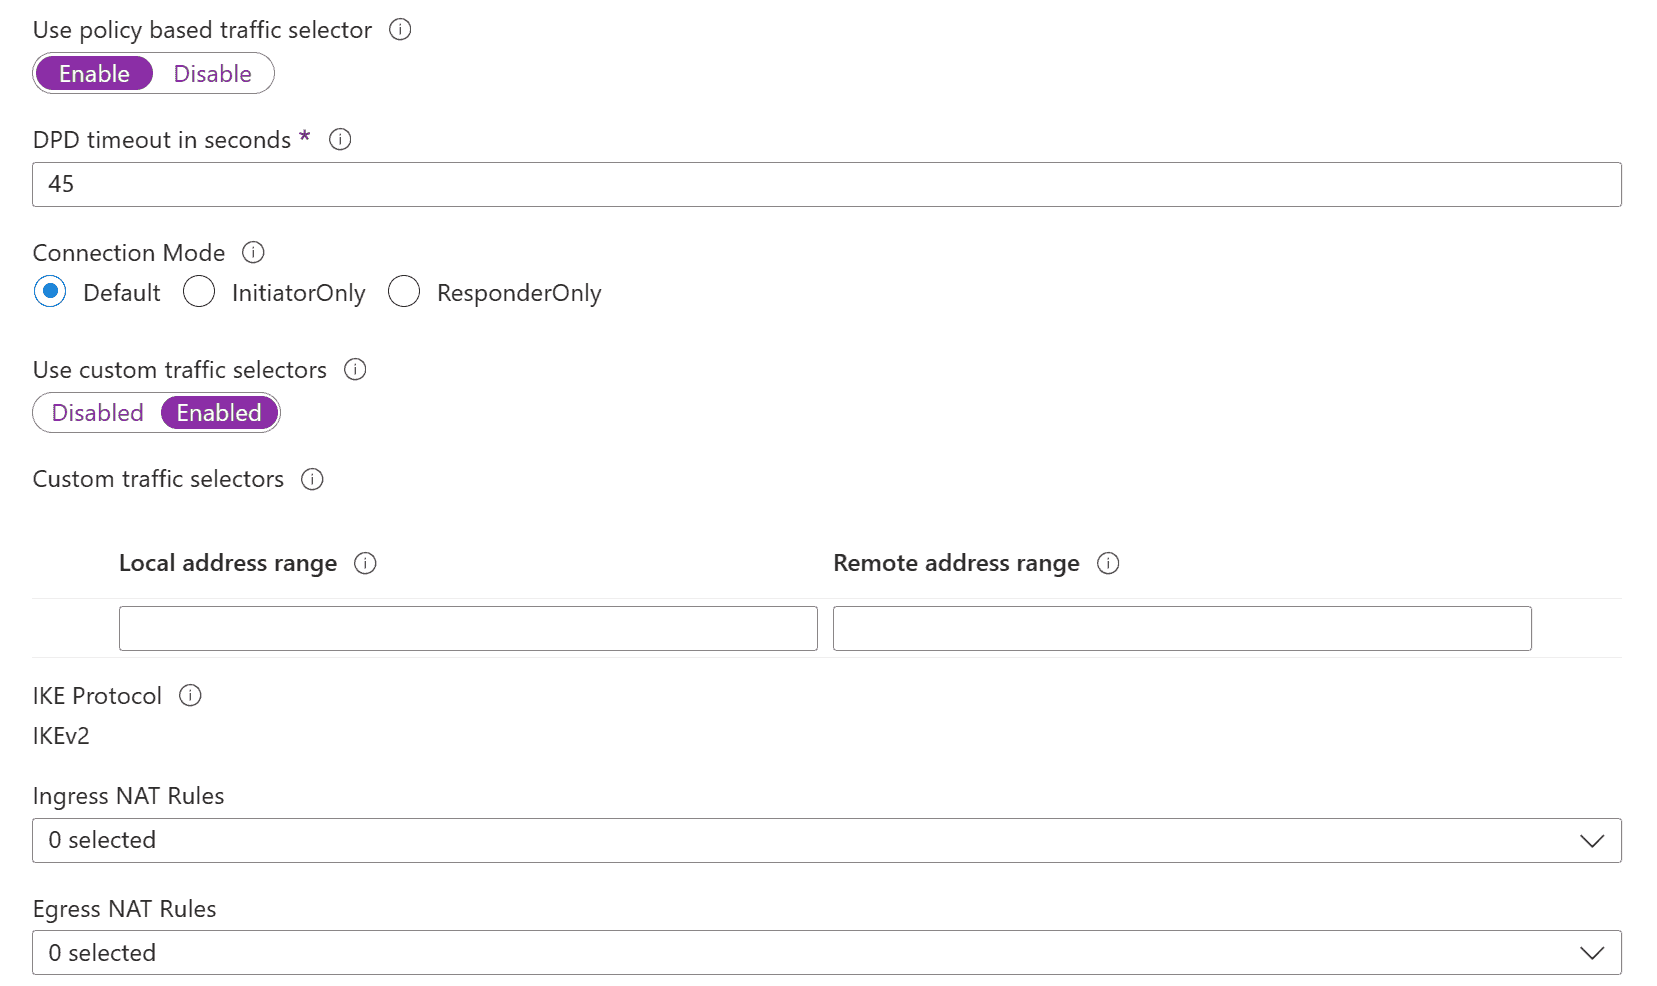Click the Local address range text box
The image size is (1657, 986).
point(467,628)
